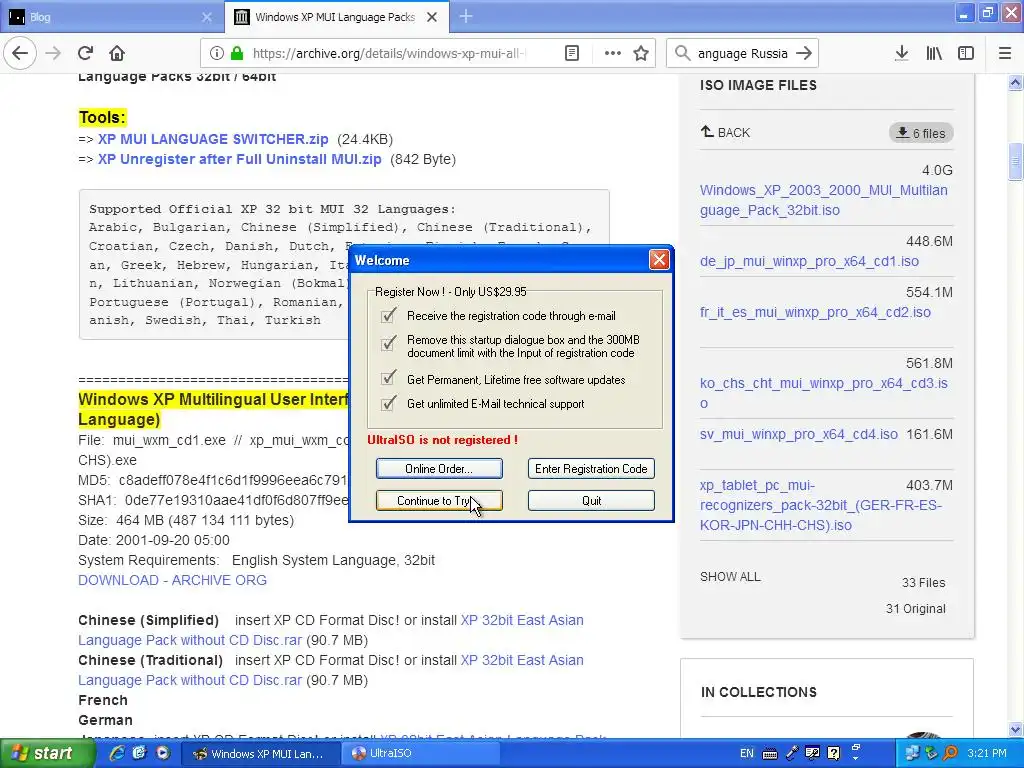Download fr_it_es_mui_winxp_pro_x64_cd2.iso
The width and height of the screenshot is (1024, 768).
815,312
